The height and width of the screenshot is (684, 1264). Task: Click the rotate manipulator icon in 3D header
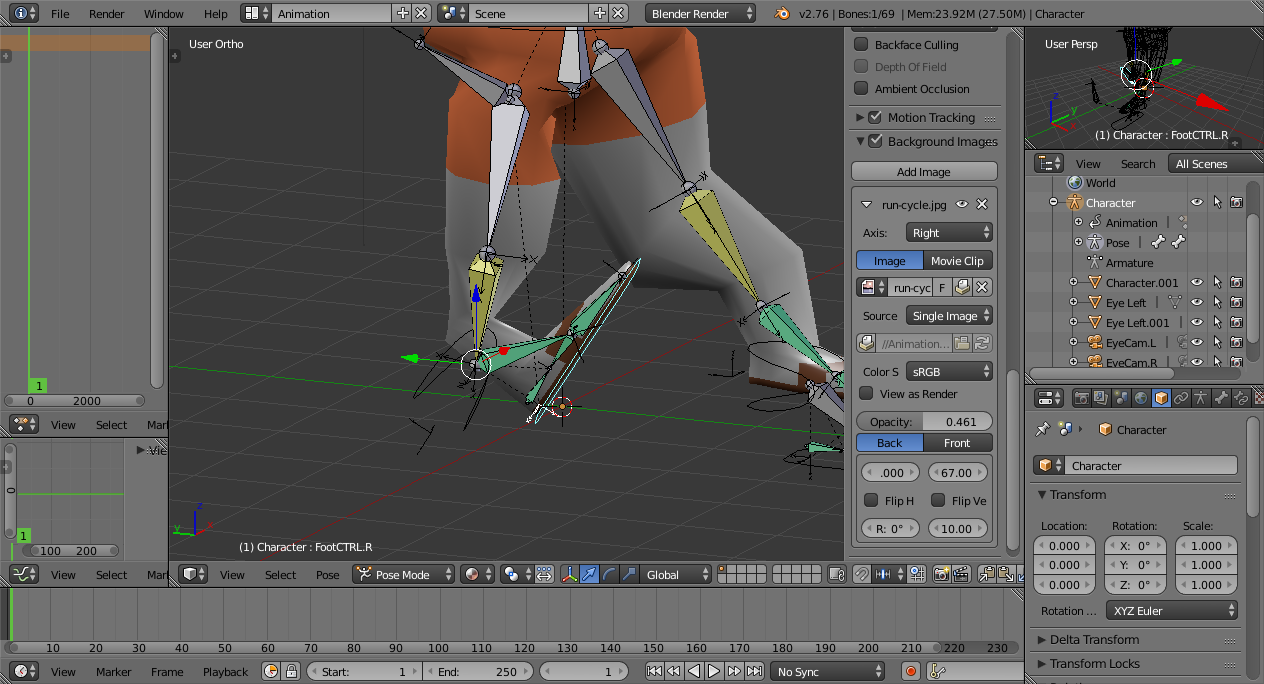tap(609, 574)
